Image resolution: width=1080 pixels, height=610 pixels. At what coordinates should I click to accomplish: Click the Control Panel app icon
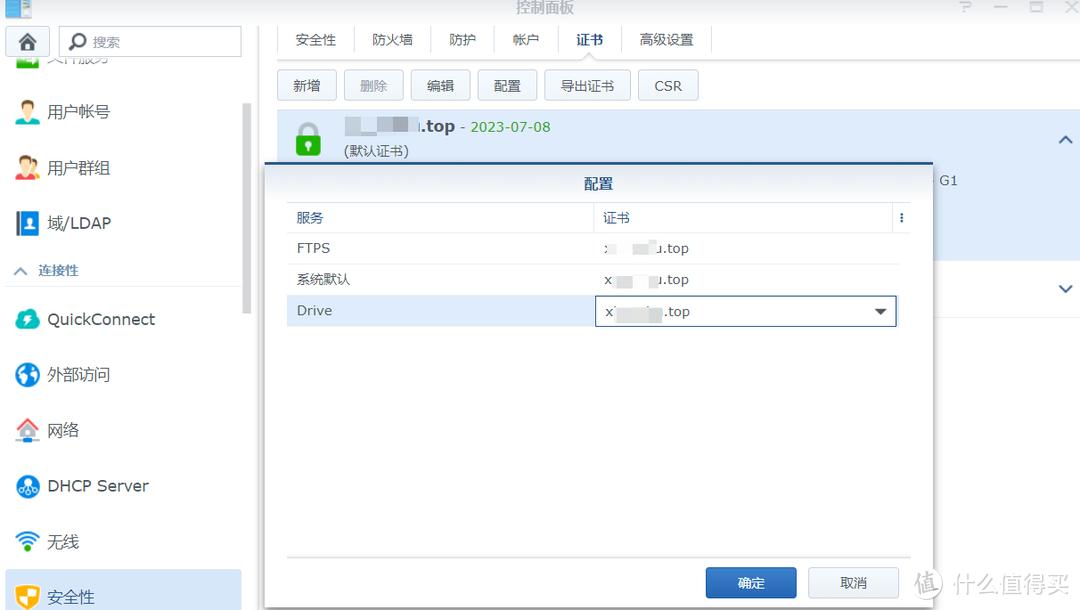point(19,9)
